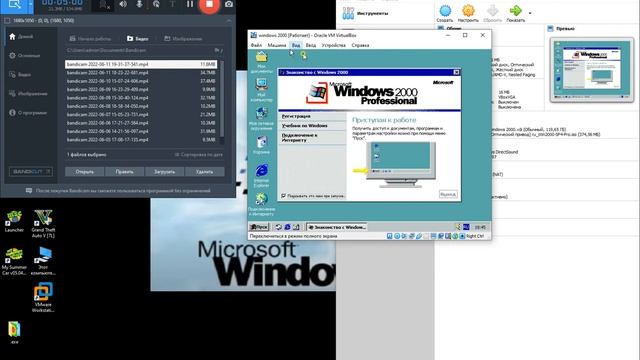Open Video settings in Bandicam sidebar
The image size is (640, 360).
[20, 75]
